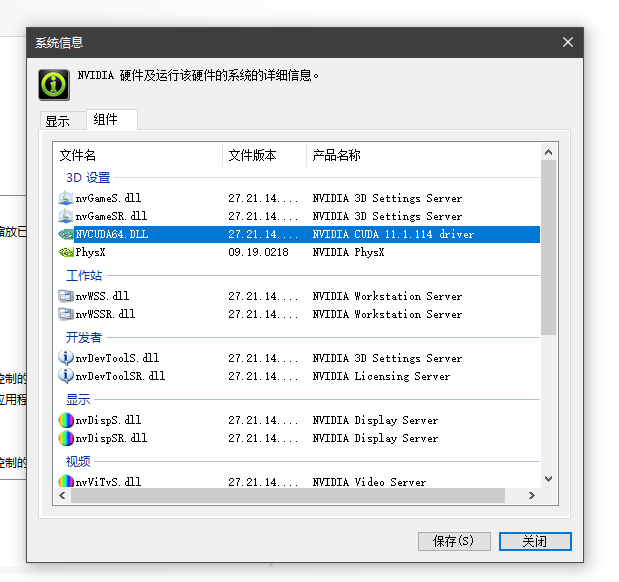Click the nvWSS.dll workstation icon

pyautogui.click(x=66, y=296)
